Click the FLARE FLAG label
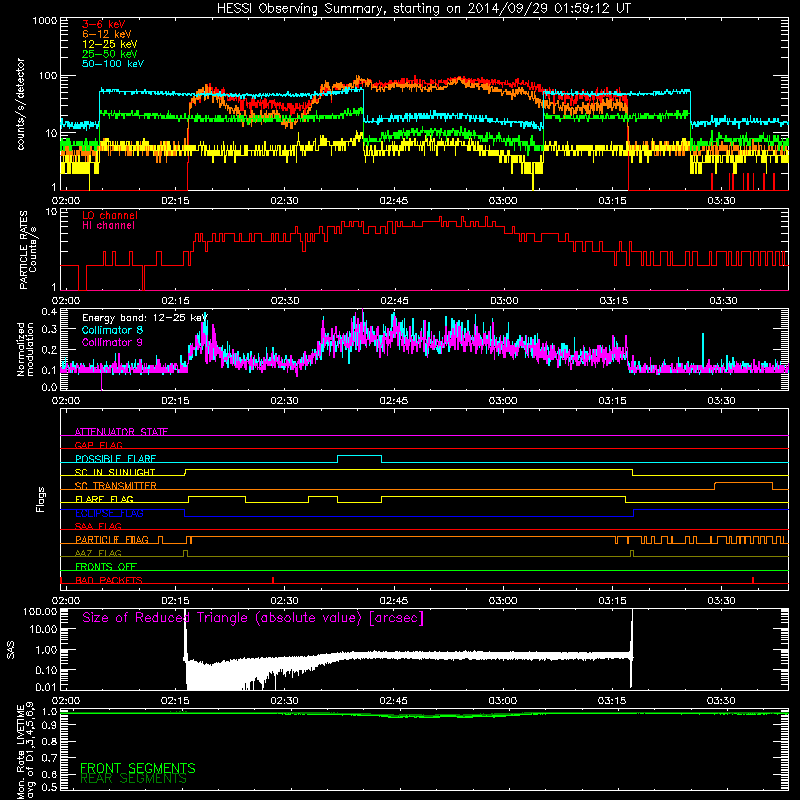The image size is (800, 800). point(104,499)
